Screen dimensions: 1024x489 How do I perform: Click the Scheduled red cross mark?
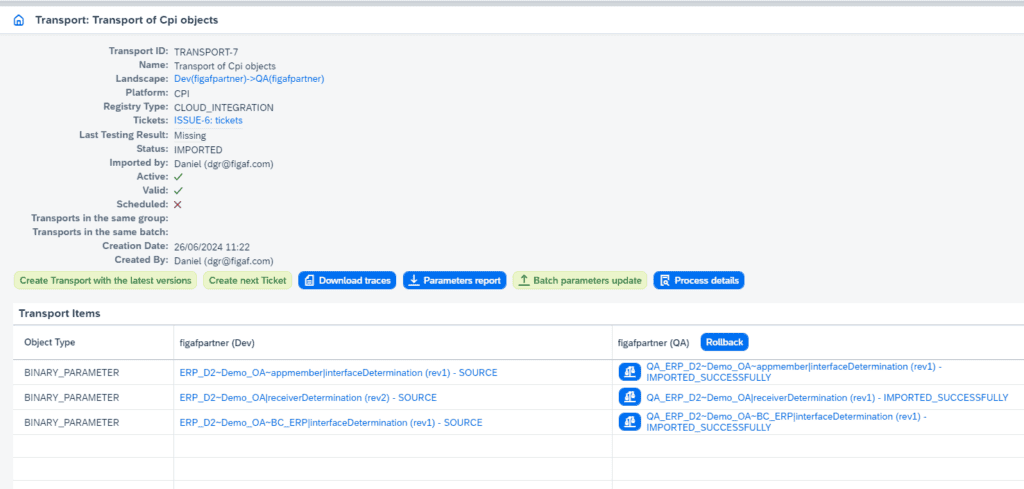178,204
